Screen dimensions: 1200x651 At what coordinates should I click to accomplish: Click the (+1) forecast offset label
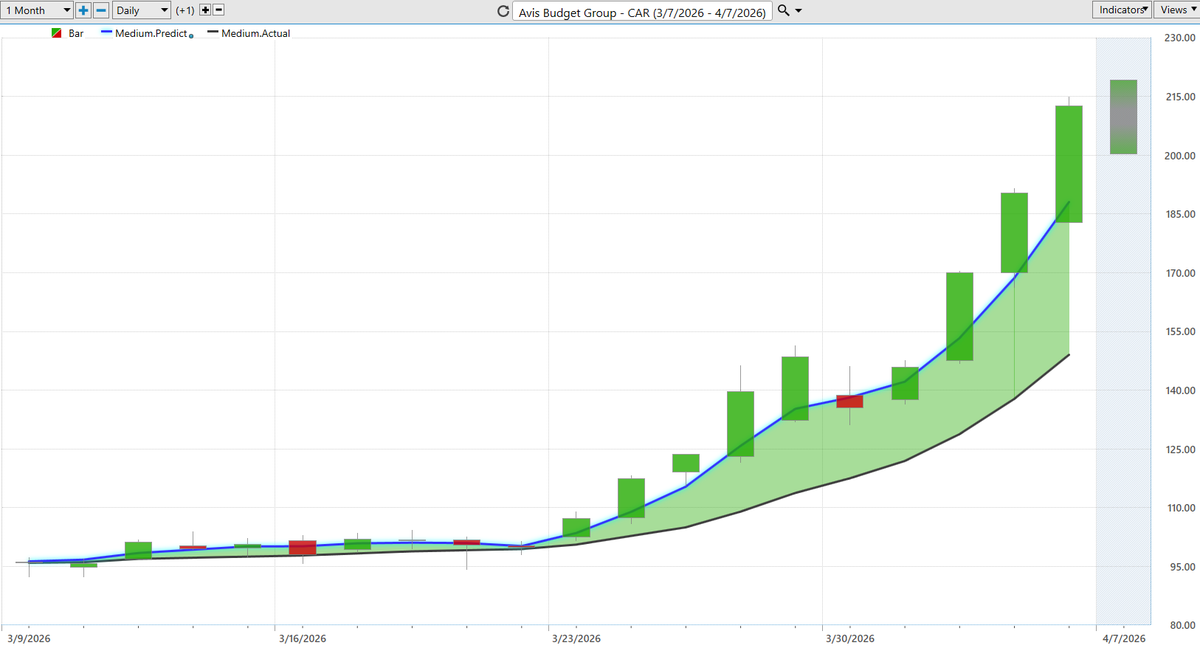point(185,10)
